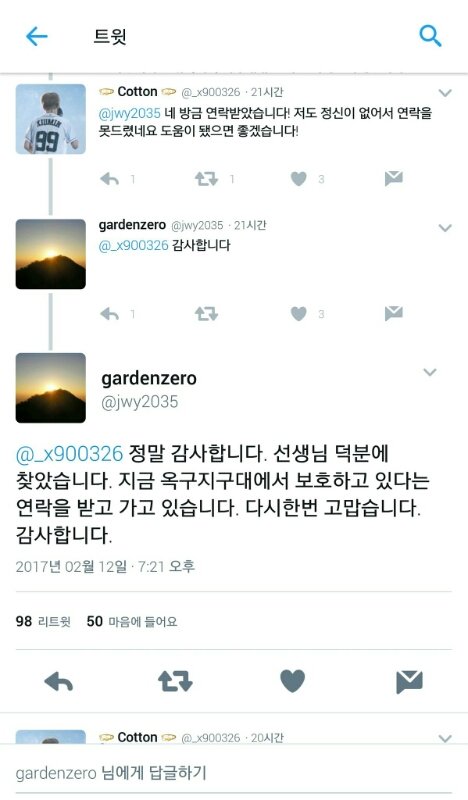Viewport: 468px width, 800px height.
Task: Like gardenzero's short 감사합니다 tweet
Action: [x=299, y=314]
